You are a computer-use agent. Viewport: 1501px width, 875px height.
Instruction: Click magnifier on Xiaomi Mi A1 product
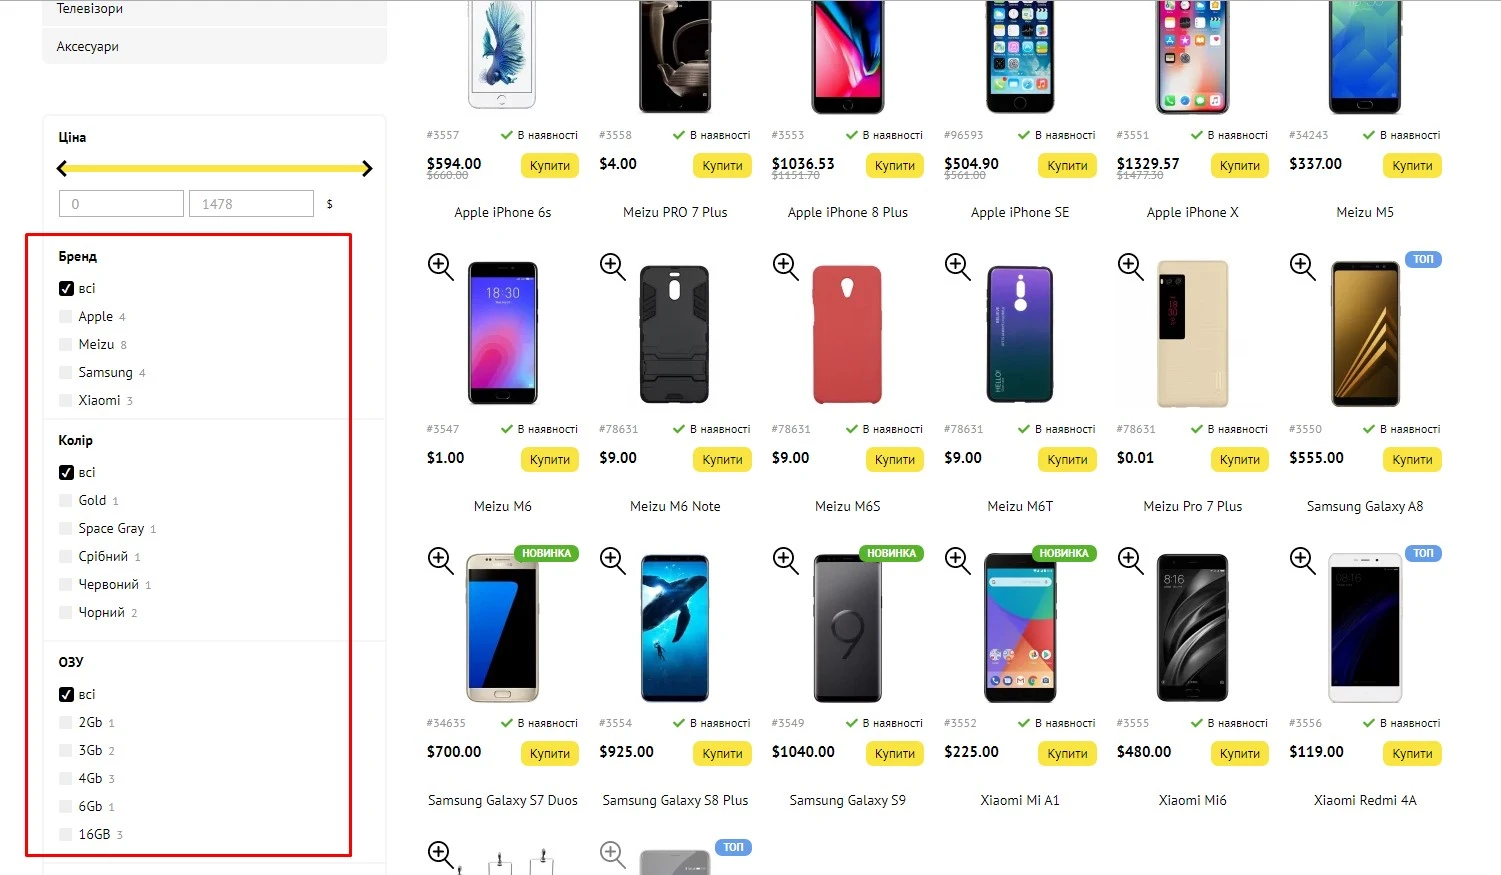coord(958,560)
